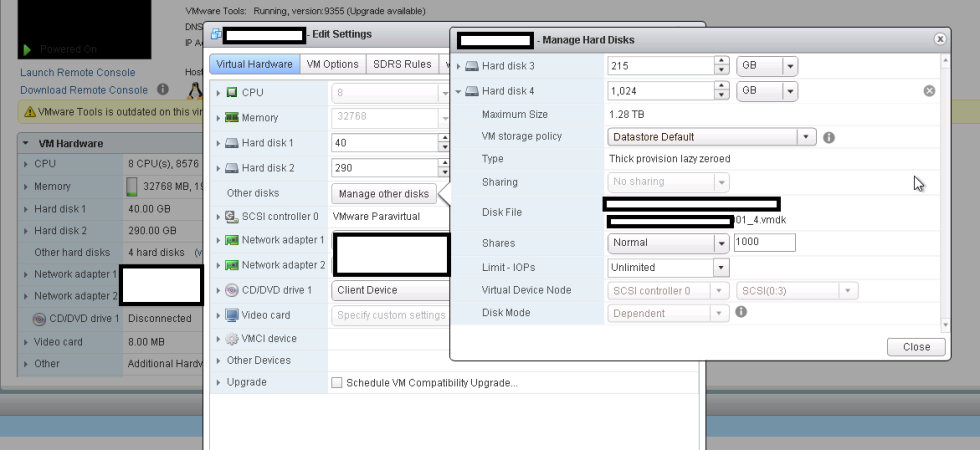Select the 'Thick provision lazy zeroed' text
The image size is (980, 450).
tap(669, 159)
